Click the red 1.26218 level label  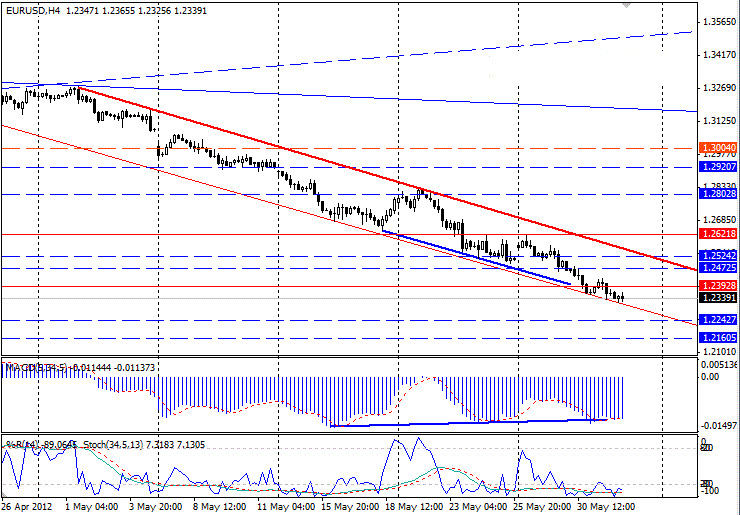pos(718,234)
